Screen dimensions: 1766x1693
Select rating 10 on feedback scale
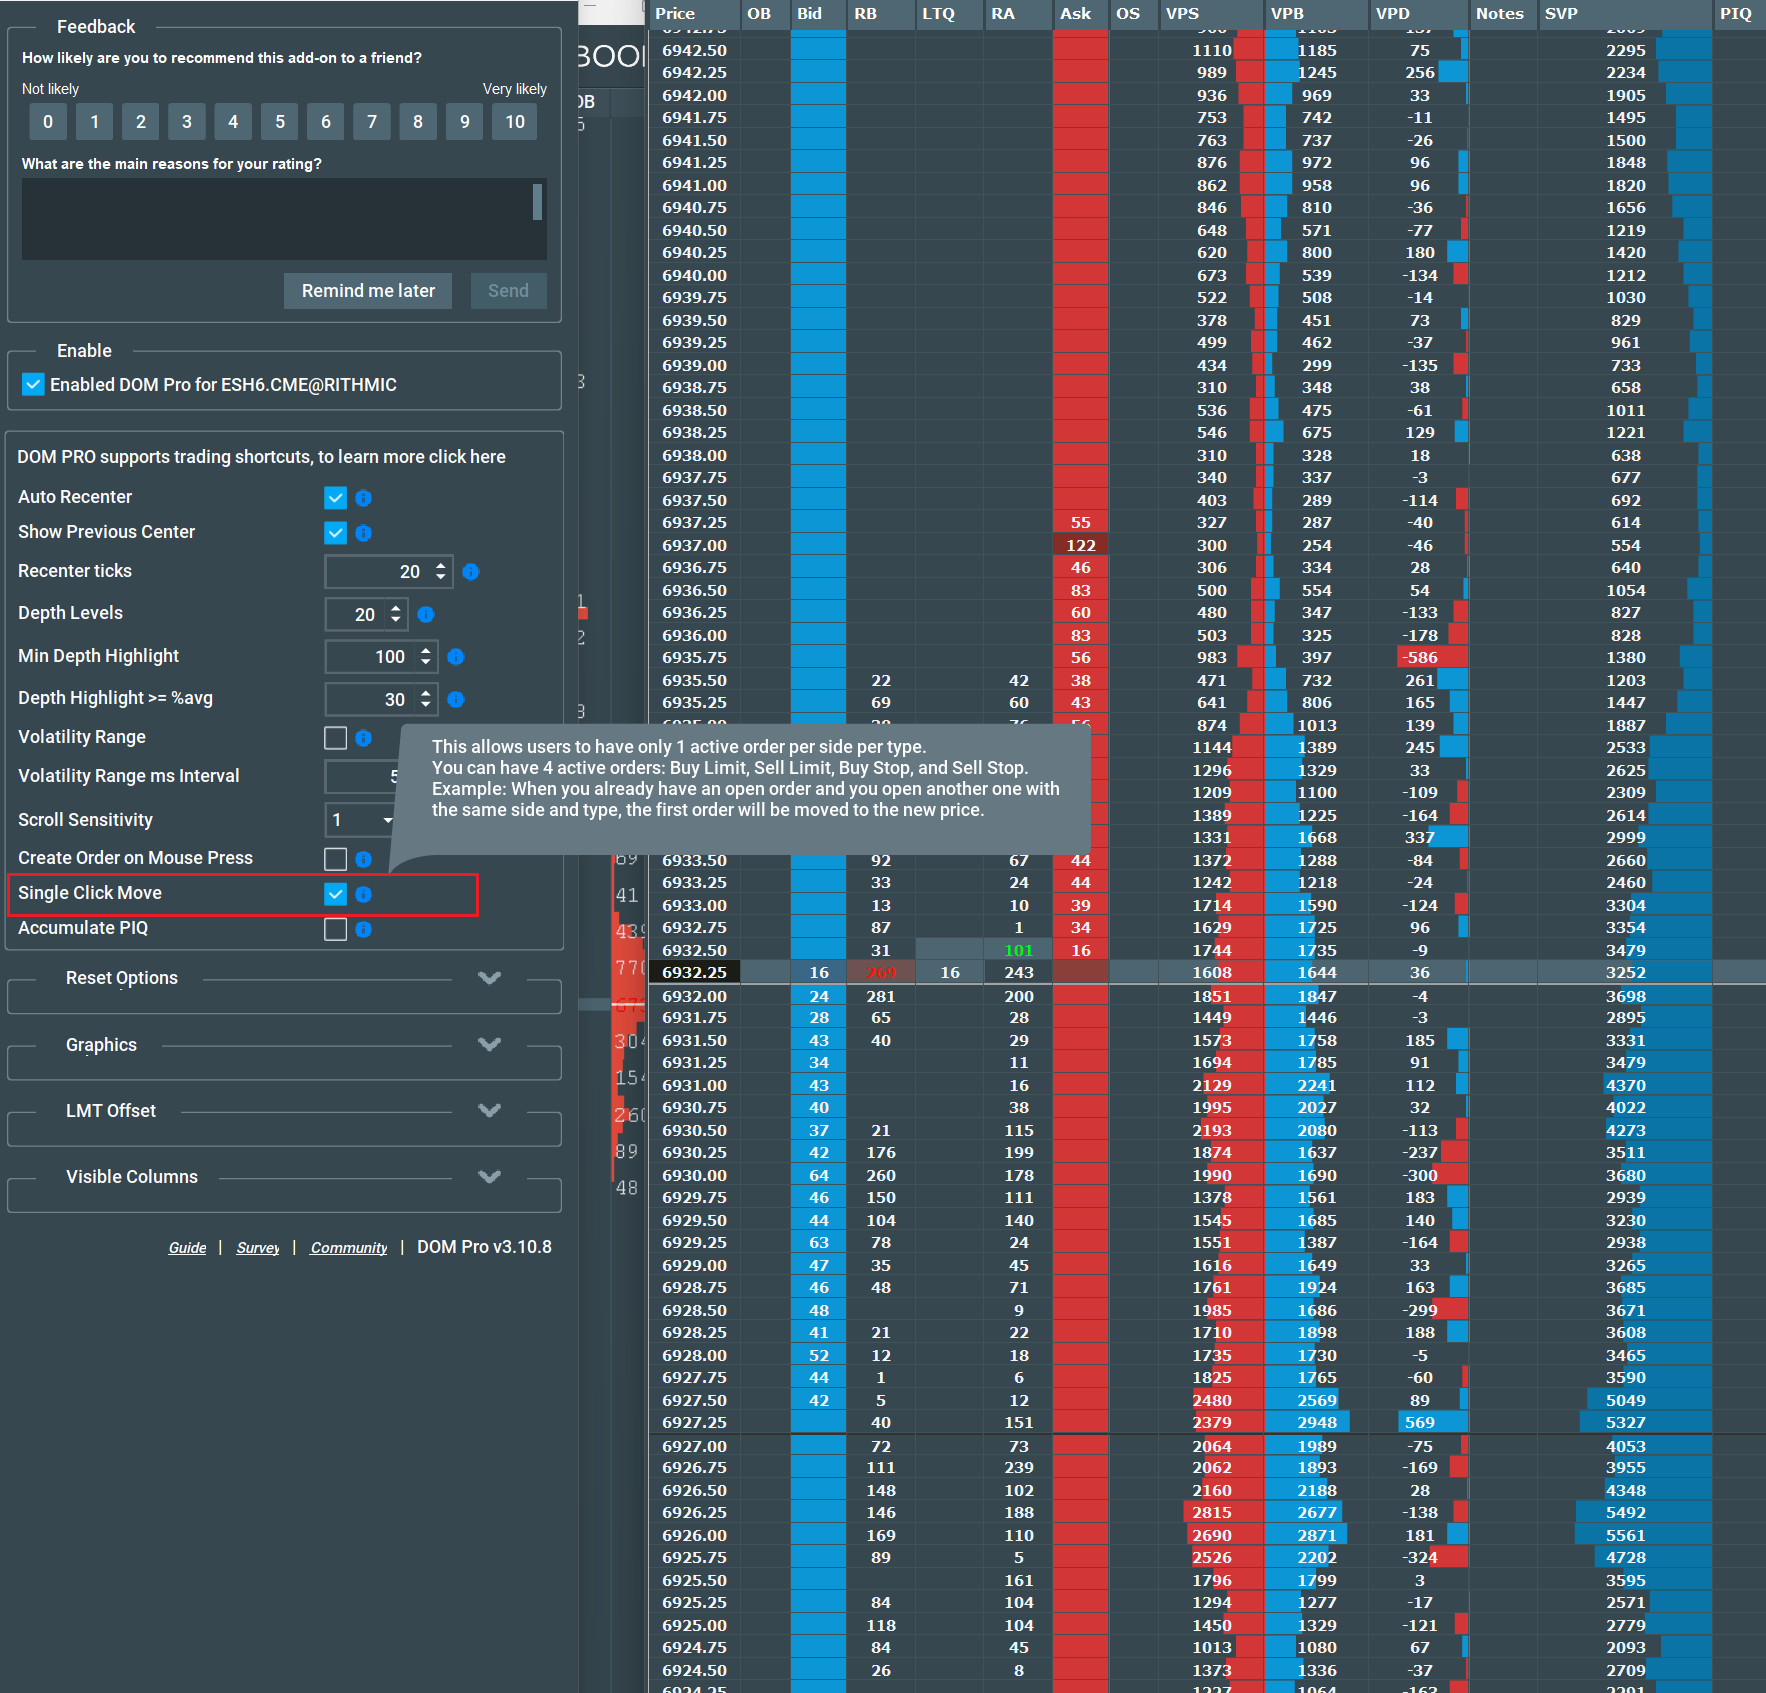click(515, 122)
